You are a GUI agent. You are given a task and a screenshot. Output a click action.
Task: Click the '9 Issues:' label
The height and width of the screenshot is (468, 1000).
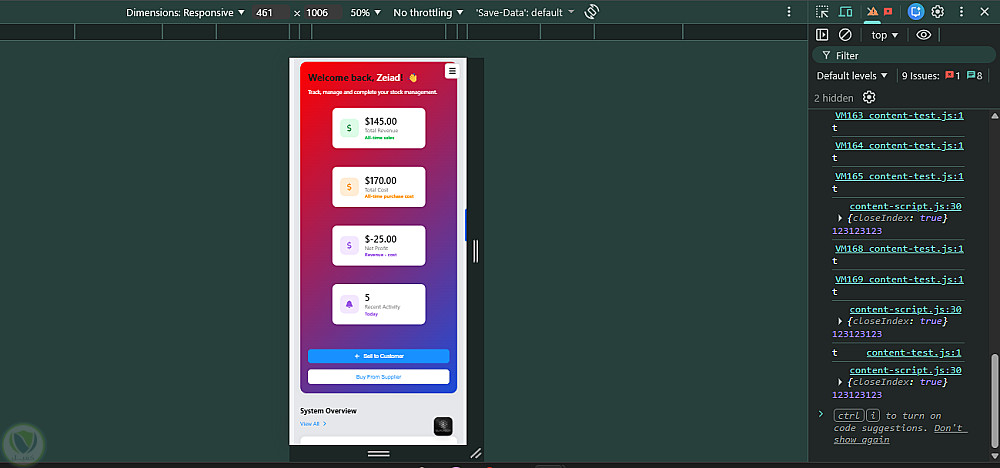pos(920,76)
